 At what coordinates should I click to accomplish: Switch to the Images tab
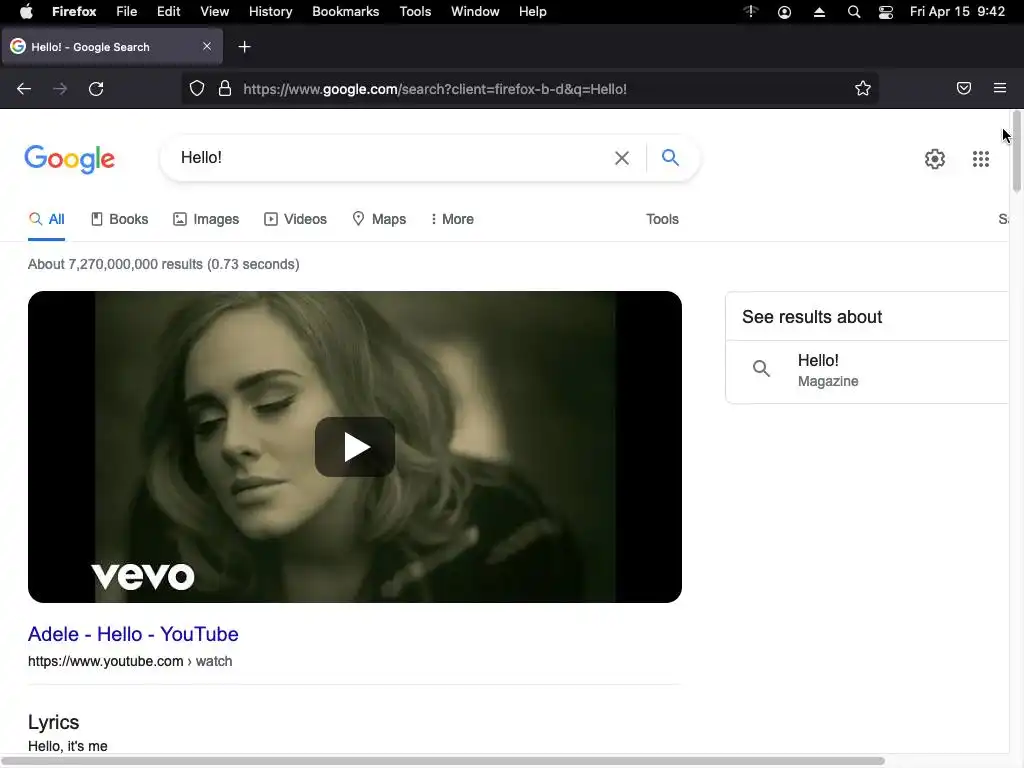click(206, 219)
